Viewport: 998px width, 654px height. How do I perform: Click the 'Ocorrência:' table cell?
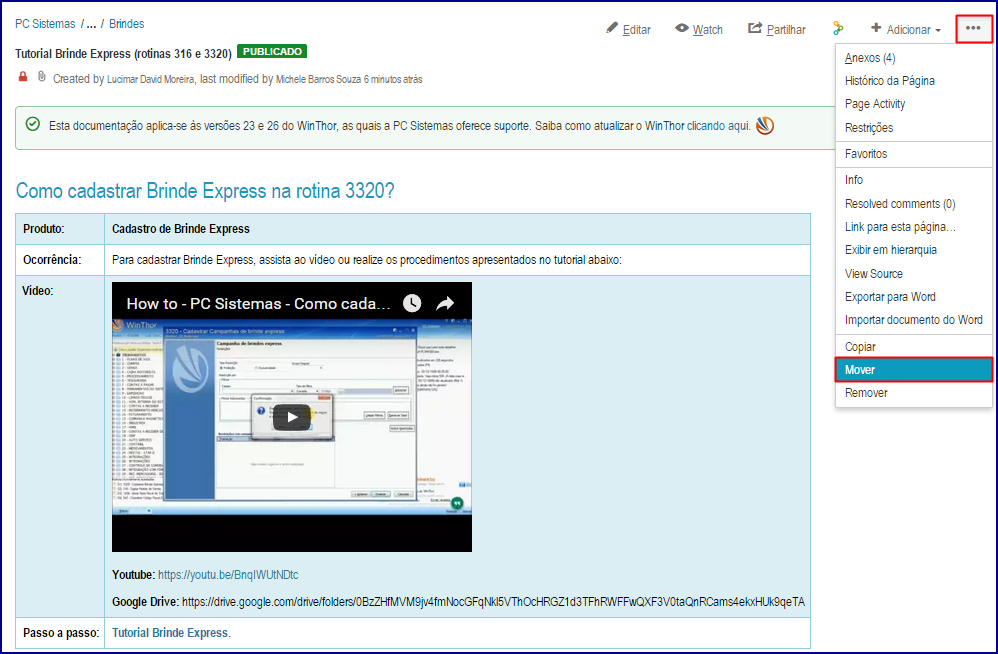pos(60,260)
